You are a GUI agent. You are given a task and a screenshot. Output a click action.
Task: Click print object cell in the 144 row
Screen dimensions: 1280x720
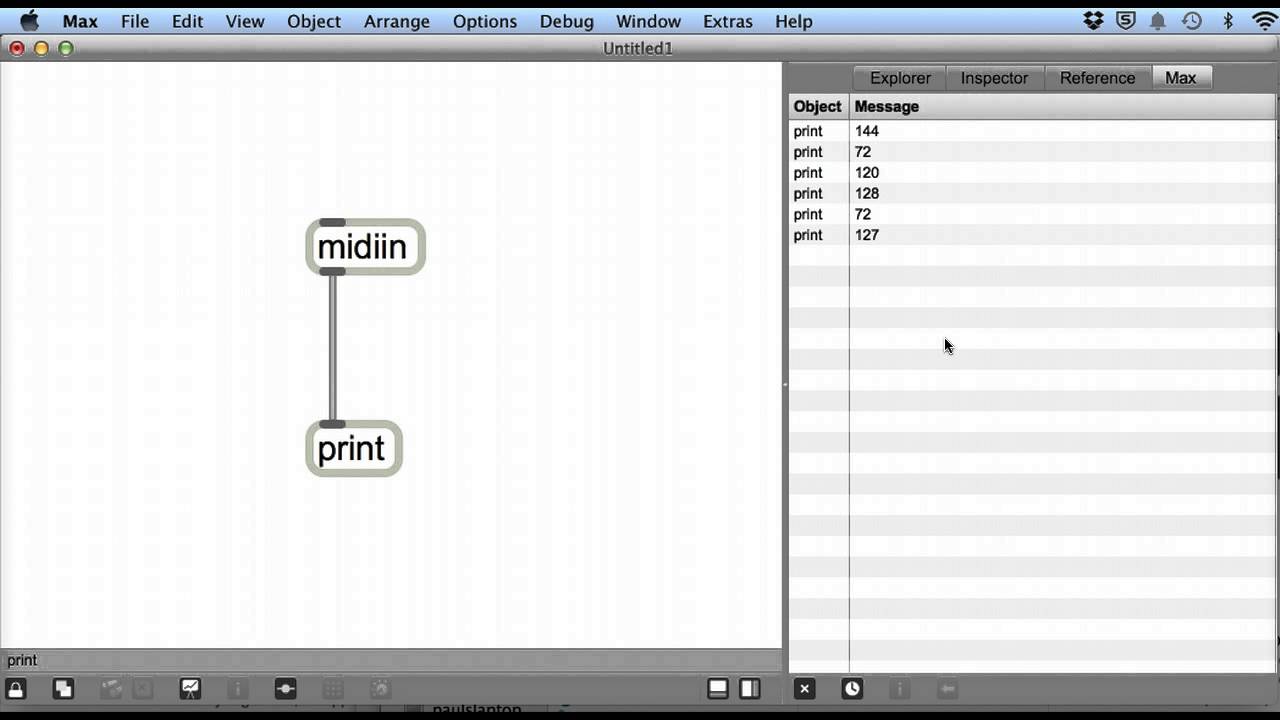(x=808, y=131)
